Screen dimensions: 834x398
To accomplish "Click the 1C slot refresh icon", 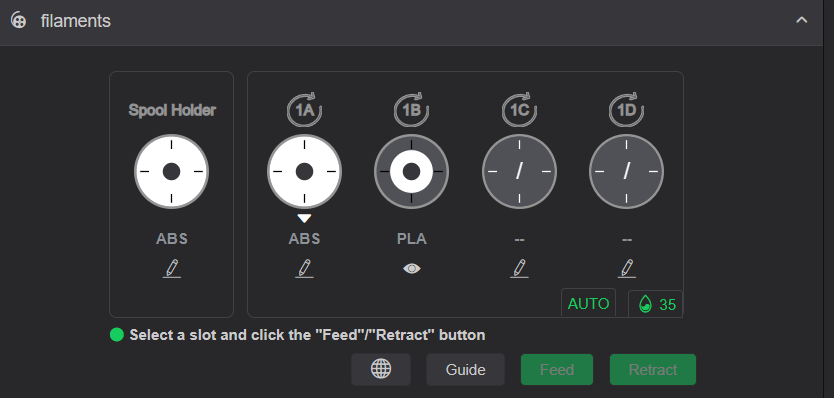I will (x=519, y=110).
